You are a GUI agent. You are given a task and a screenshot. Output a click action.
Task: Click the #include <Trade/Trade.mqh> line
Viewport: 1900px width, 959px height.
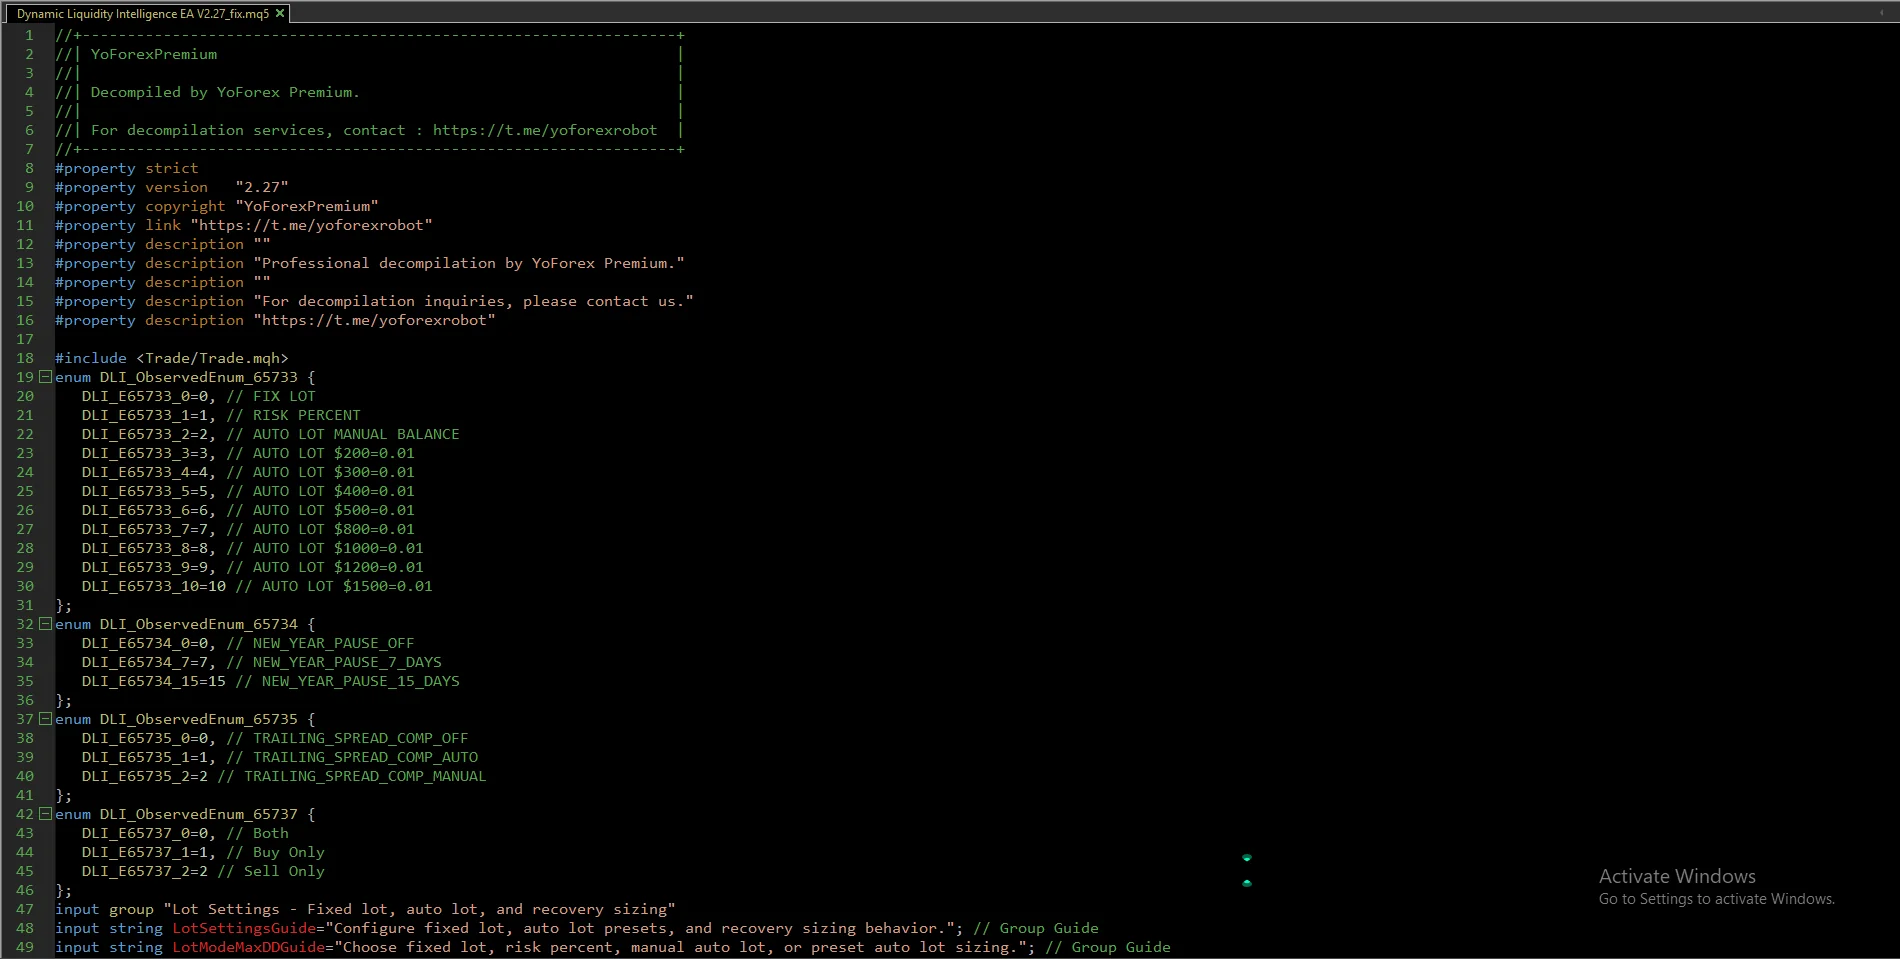(x=172, y=358)
